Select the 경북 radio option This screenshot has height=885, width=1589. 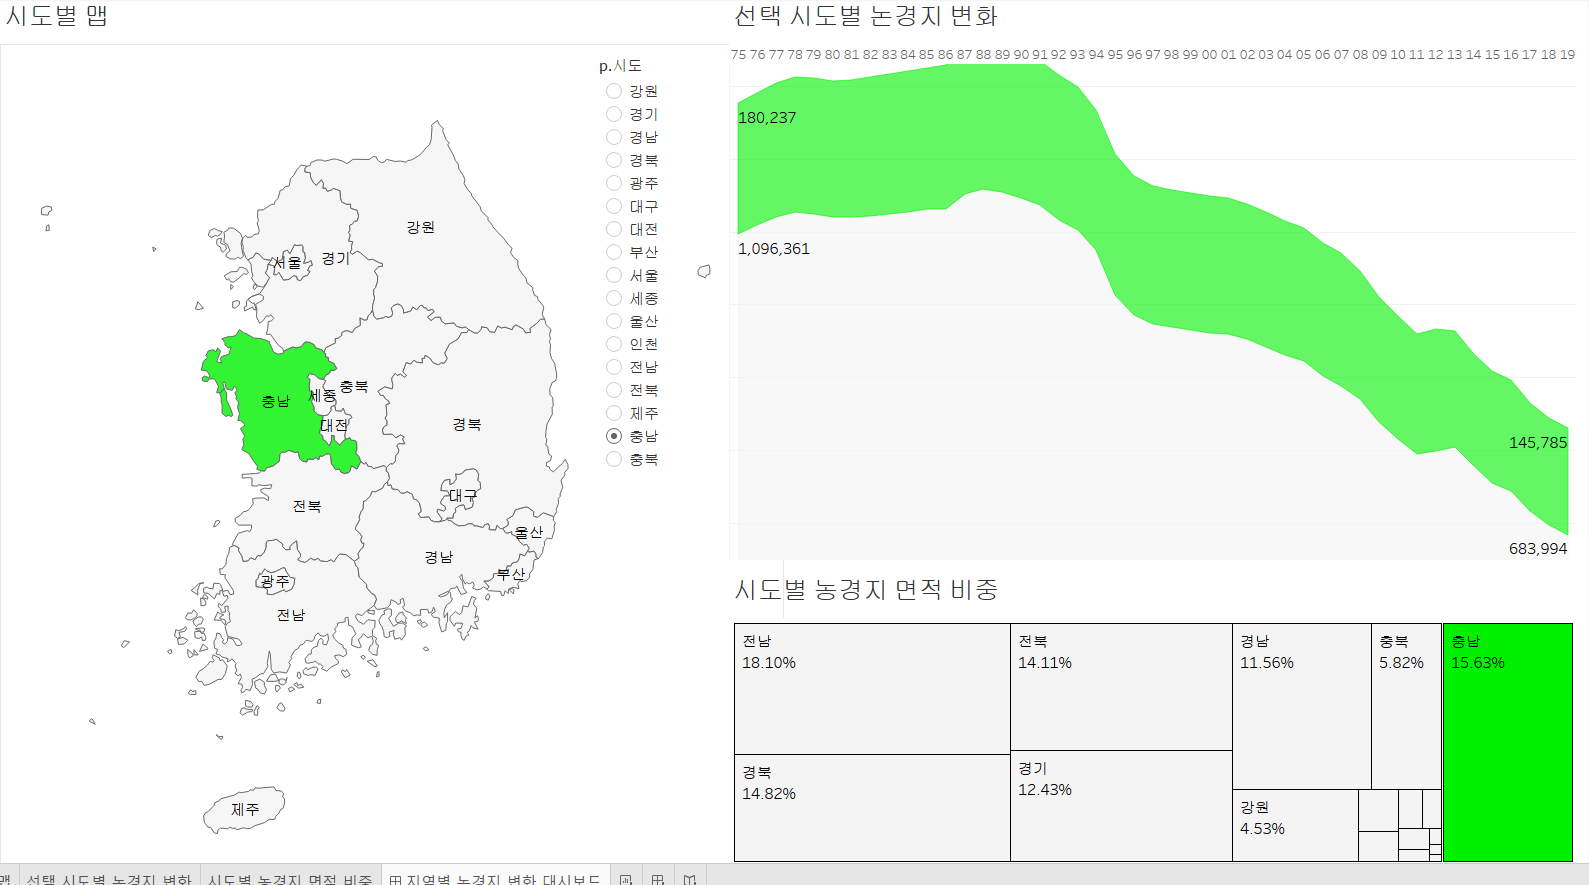(x=614, y=160)
